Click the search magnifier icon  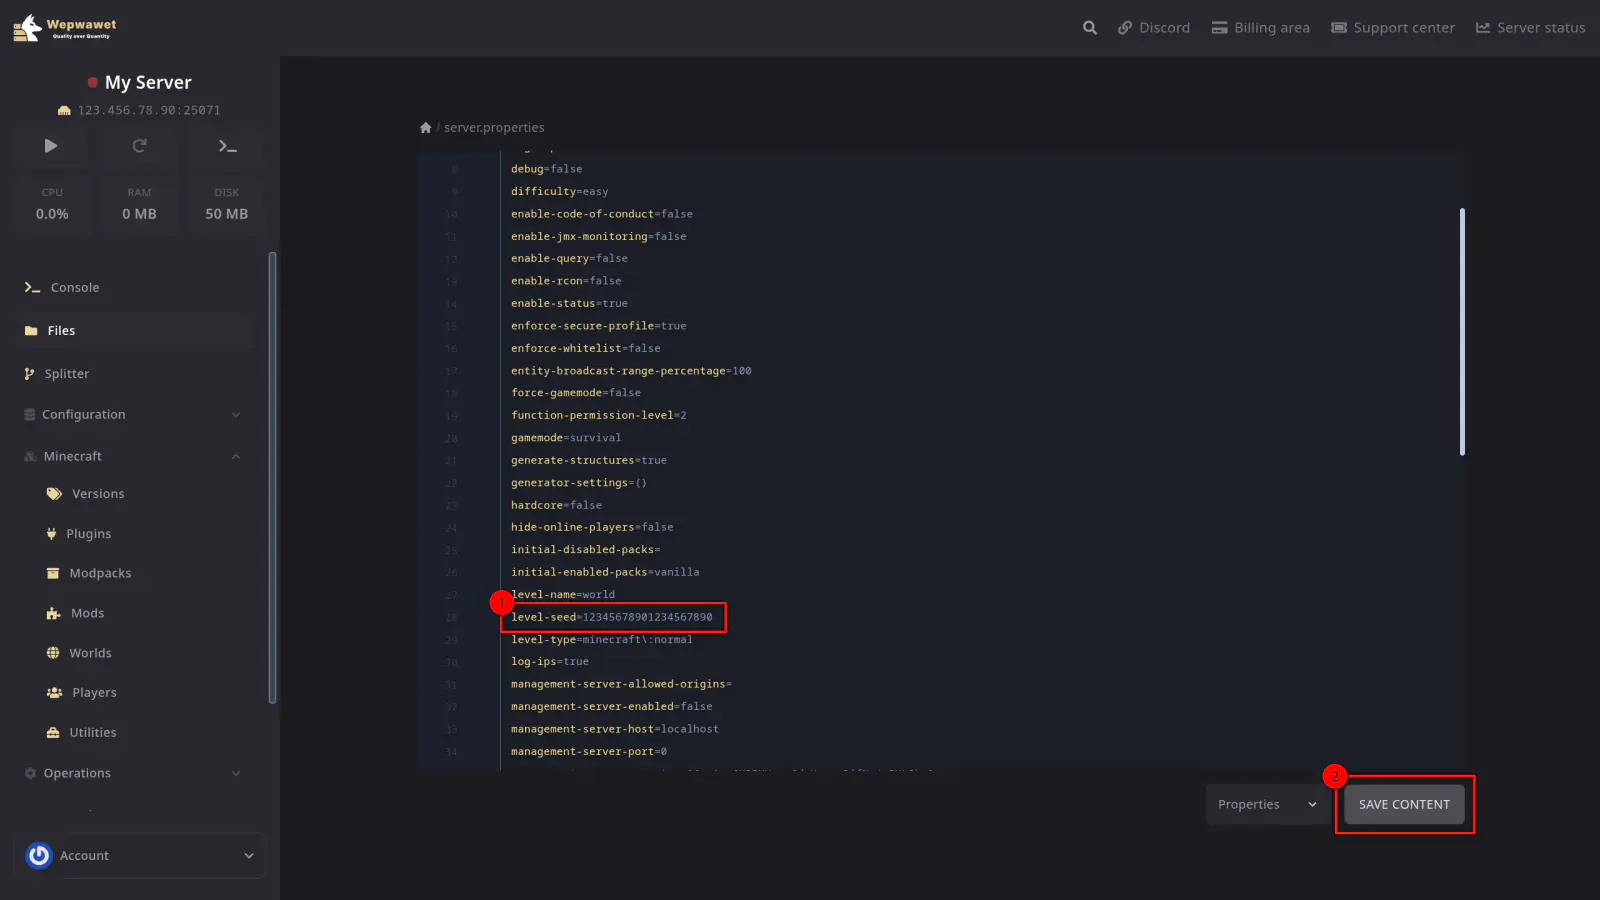click(x=1089, y=28)
